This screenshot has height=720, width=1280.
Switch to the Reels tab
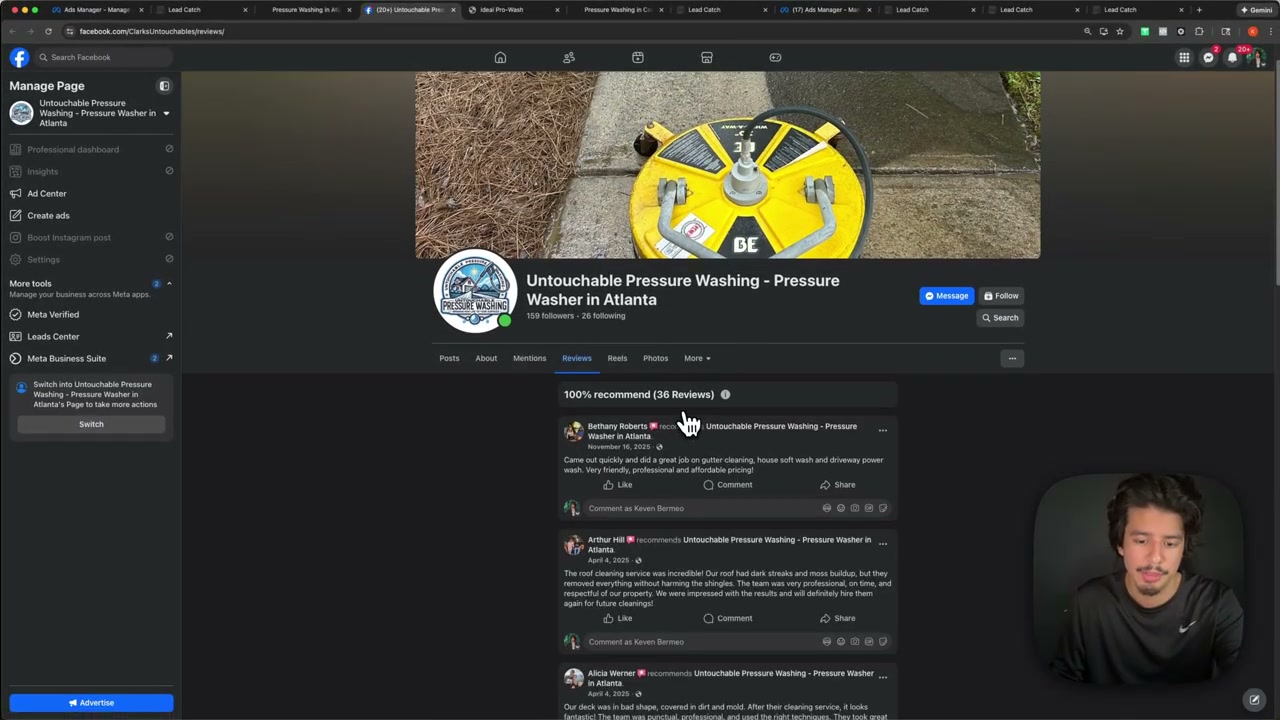(x=617, y=358)
